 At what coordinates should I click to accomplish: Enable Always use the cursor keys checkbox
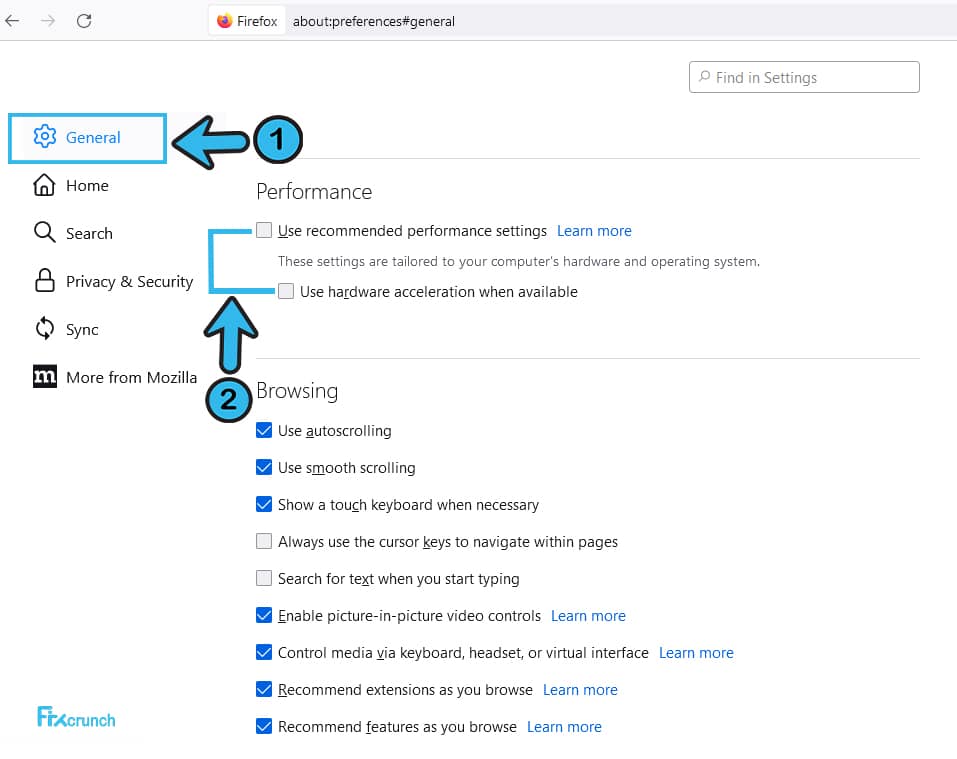click(264, 541)
